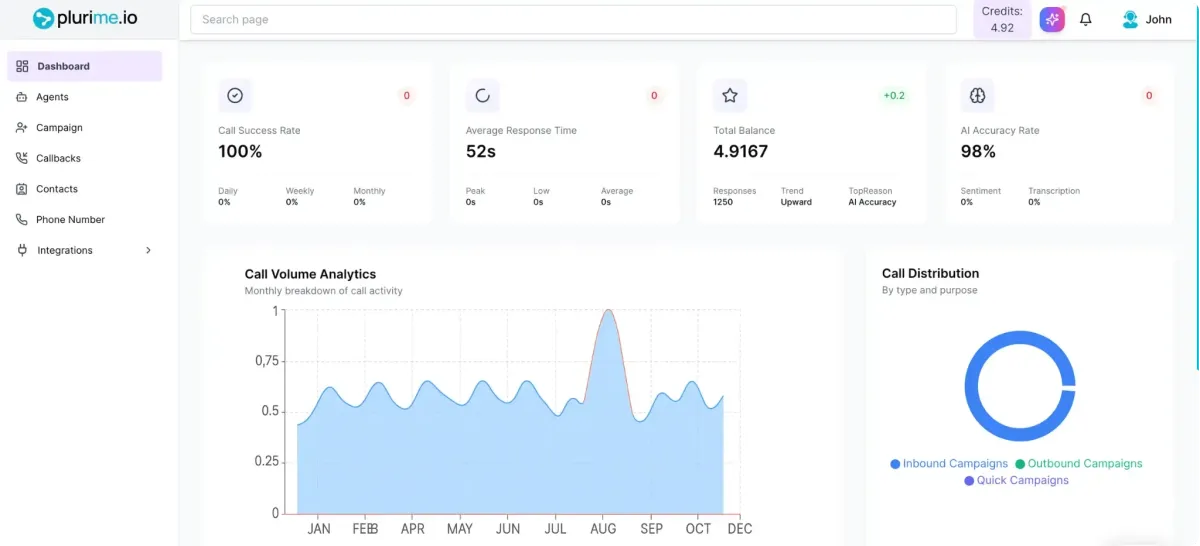Open Integrations menu item
Screen dimensions: 1200x546
point(84,250)
